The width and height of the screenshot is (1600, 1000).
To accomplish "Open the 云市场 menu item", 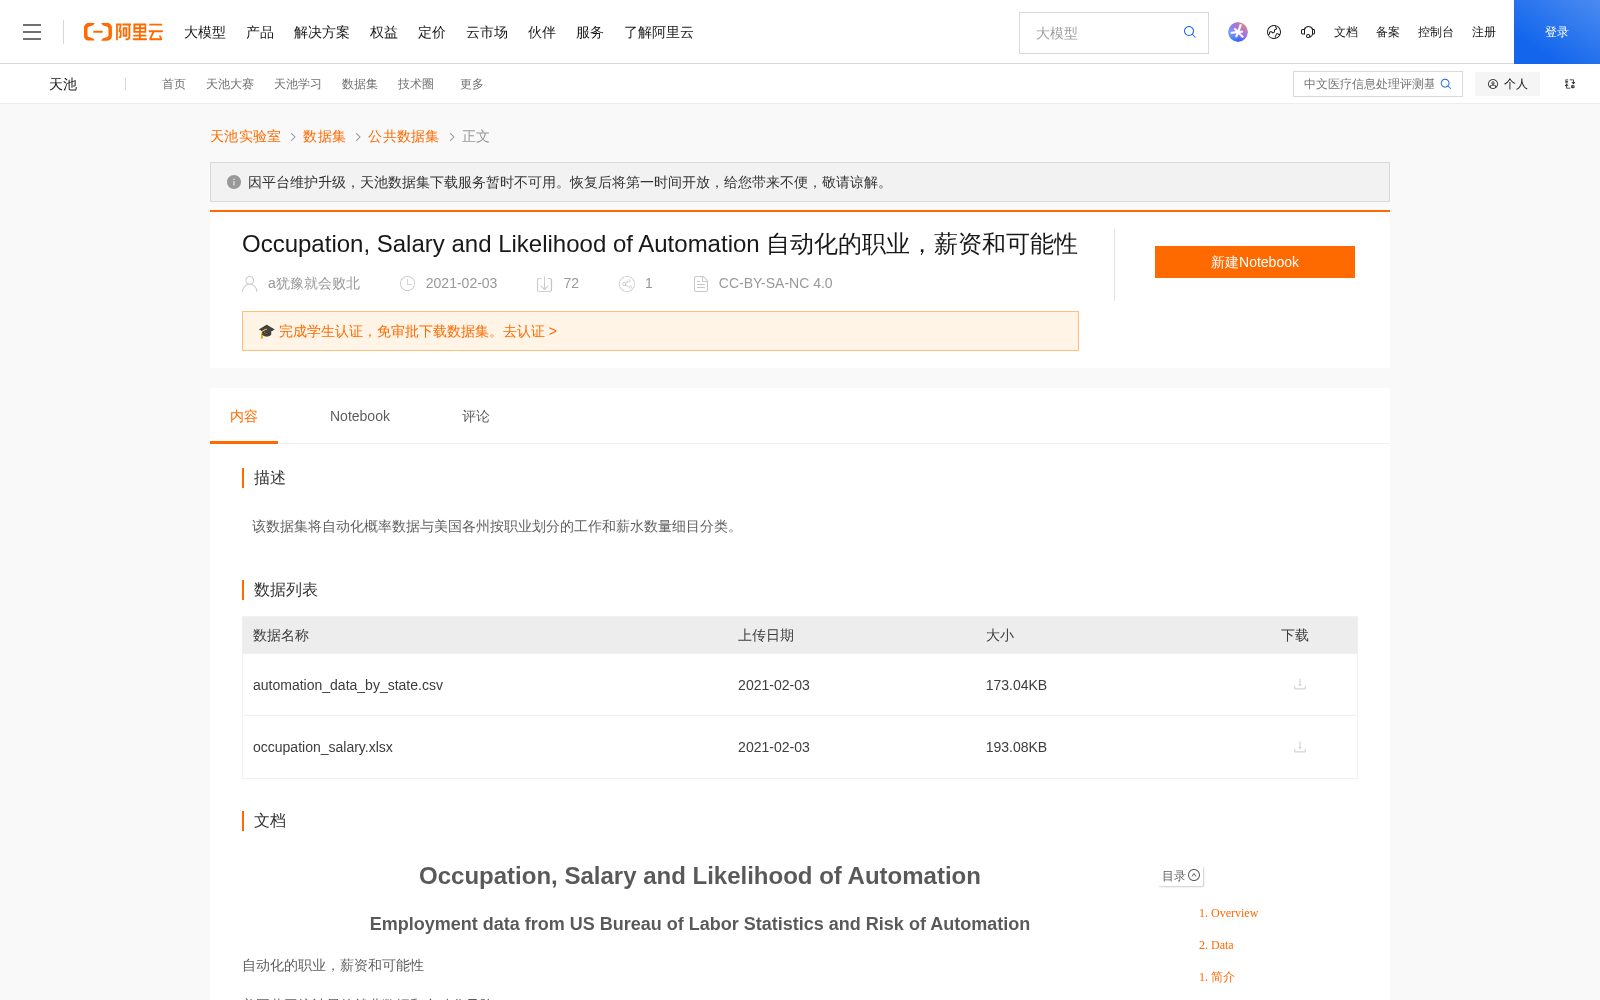I will 487,32.
